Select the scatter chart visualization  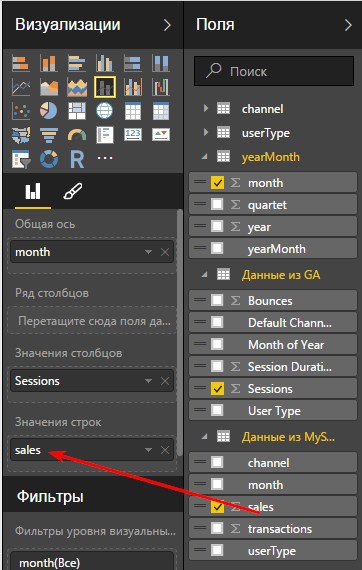pyautogui.click(x=21, y=111)
